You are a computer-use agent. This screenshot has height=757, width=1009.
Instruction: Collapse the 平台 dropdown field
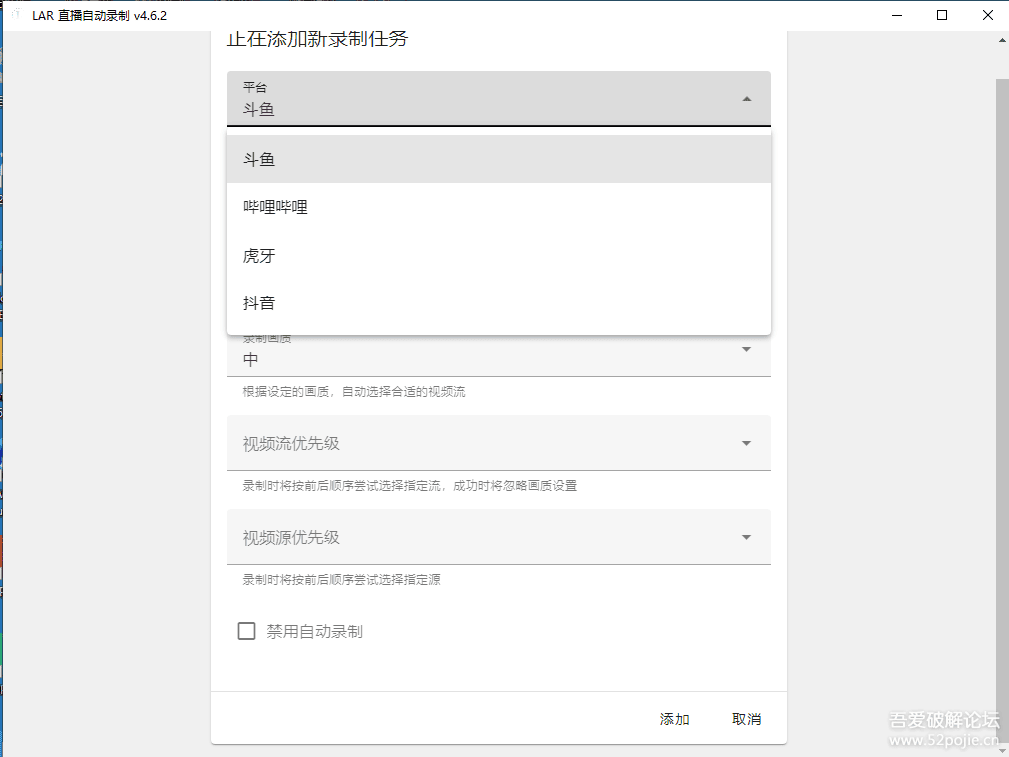(x=499, y=98)
